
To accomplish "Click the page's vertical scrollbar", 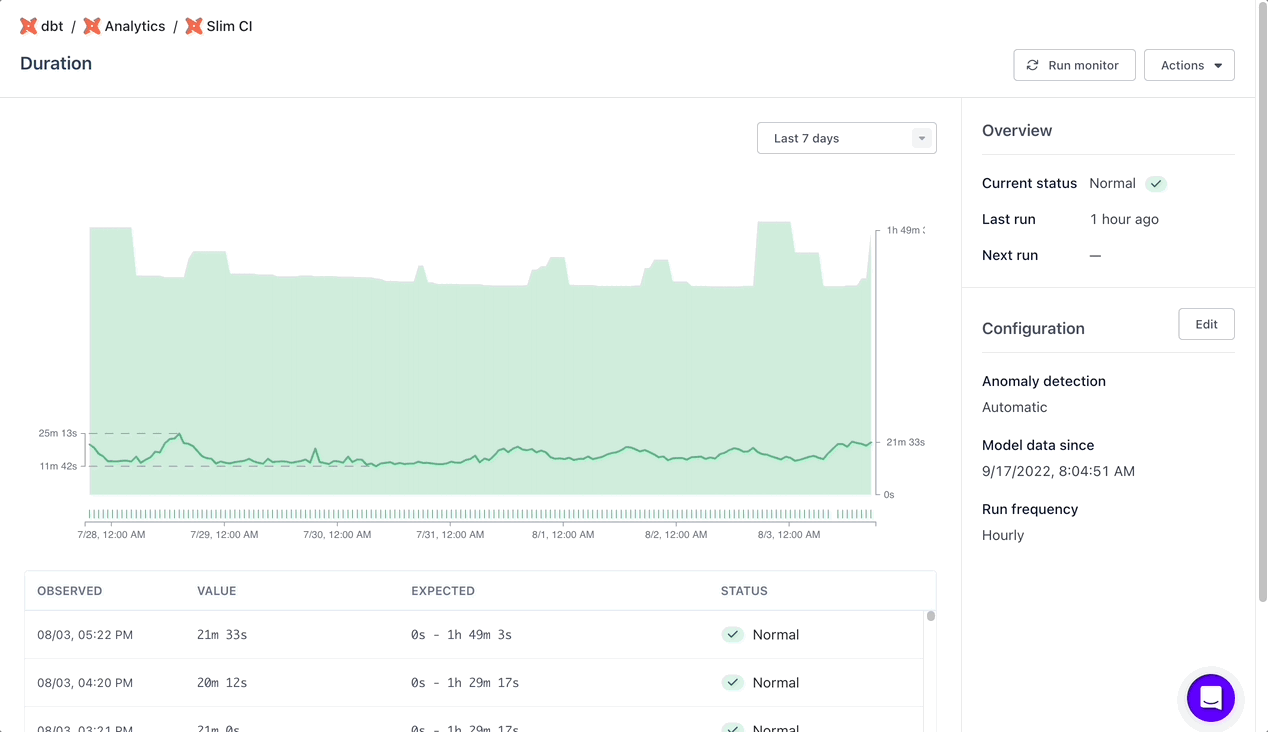I will point(1262,300).
